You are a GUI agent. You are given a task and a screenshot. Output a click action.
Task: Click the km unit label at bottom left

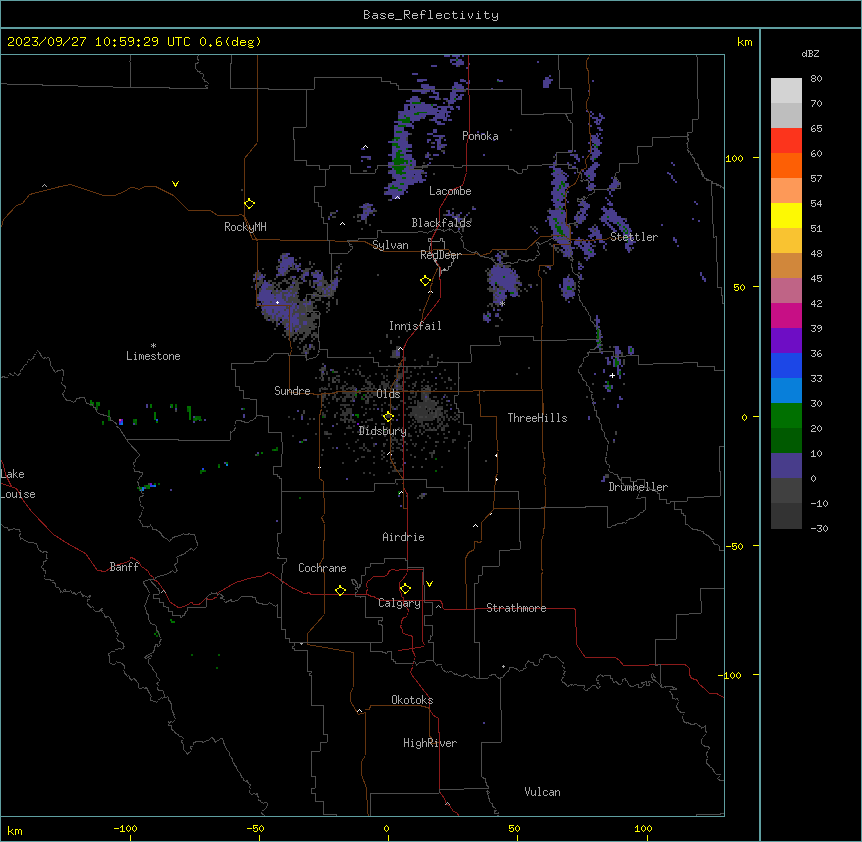(x=15, y=830)
